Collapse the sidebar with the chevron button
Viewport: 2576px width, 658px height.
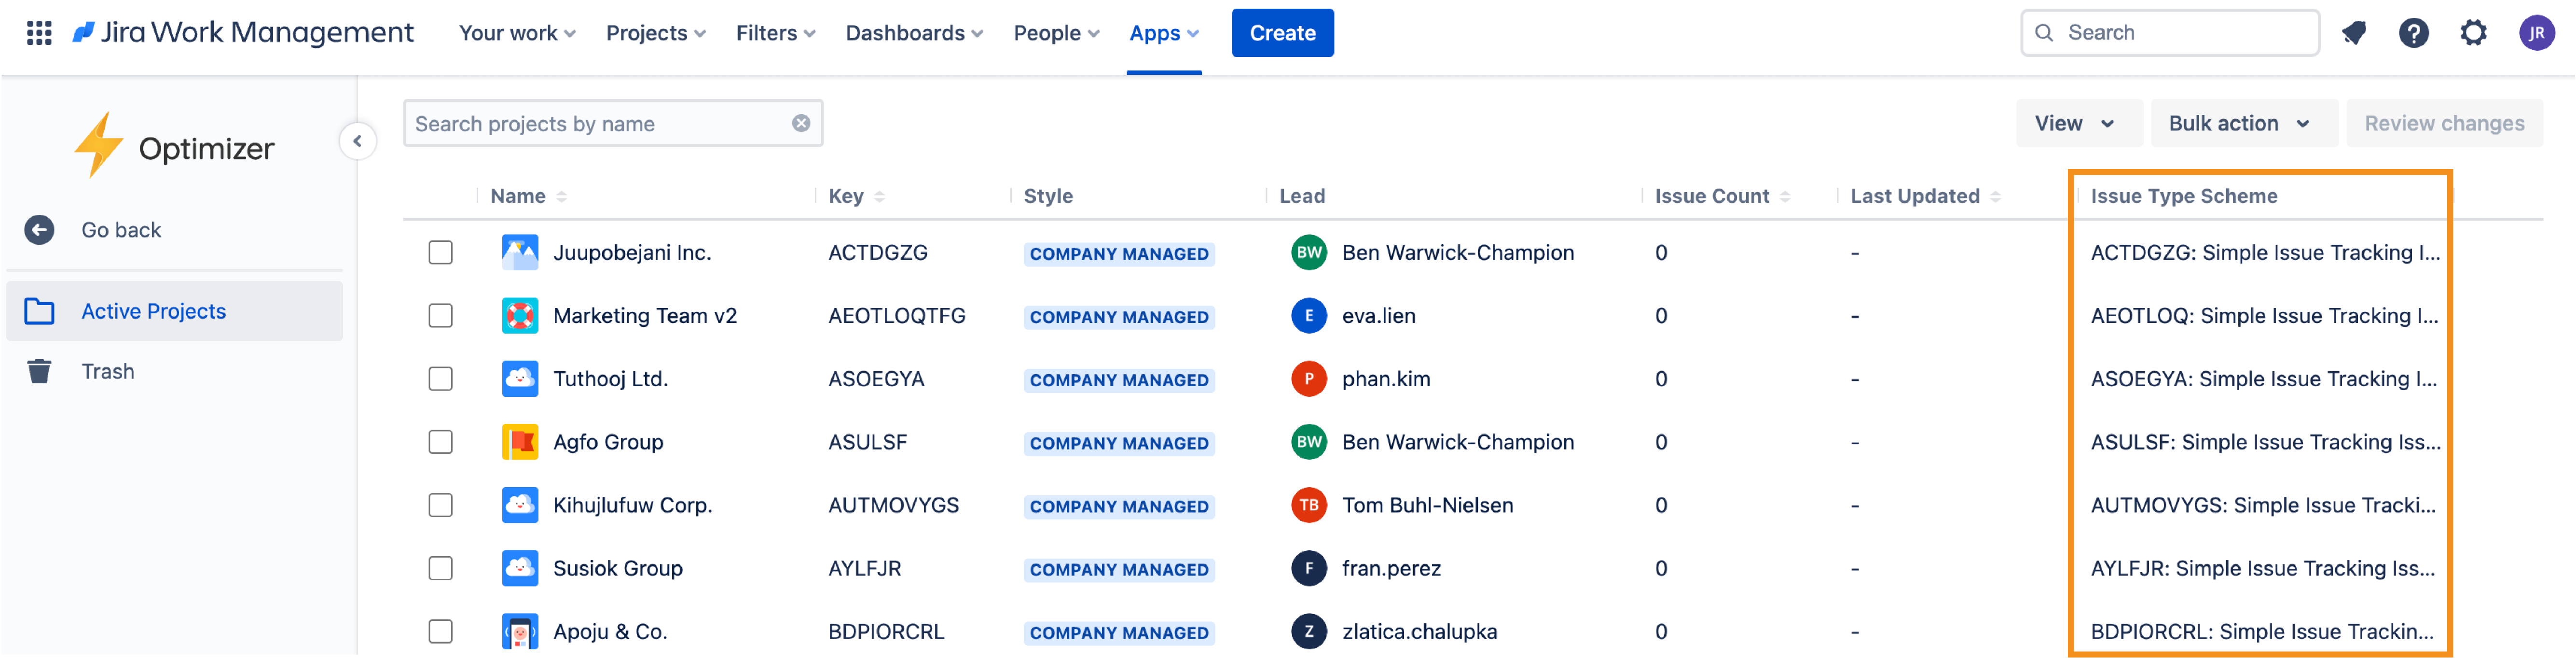(x=357, y=141)
